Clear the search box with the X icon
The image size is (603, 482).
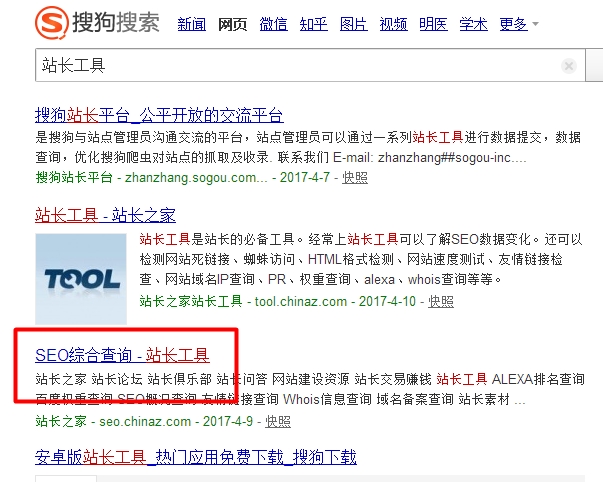tap(569, 66)
